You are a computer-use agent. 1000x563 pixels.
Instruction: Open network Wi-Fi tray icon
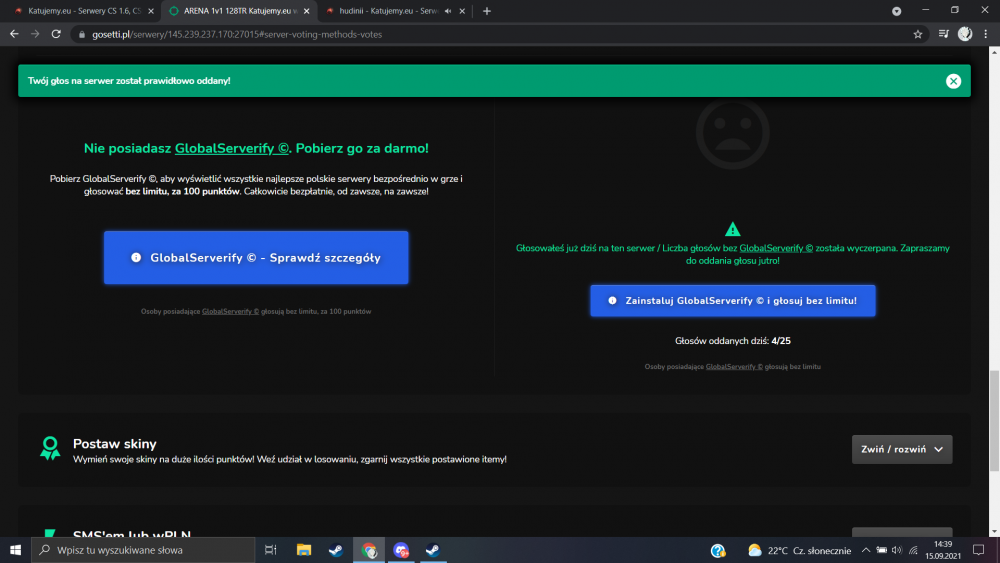pos(913,550)
